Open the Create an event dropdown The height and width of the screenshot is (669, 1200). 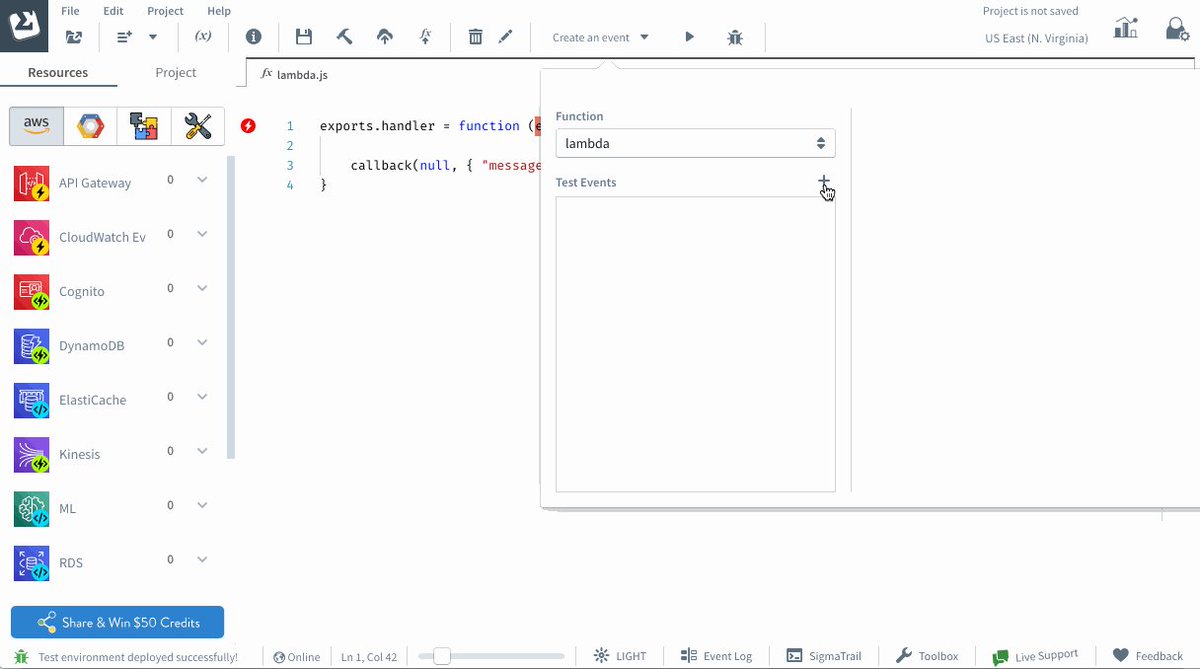(x=601, y=37)
